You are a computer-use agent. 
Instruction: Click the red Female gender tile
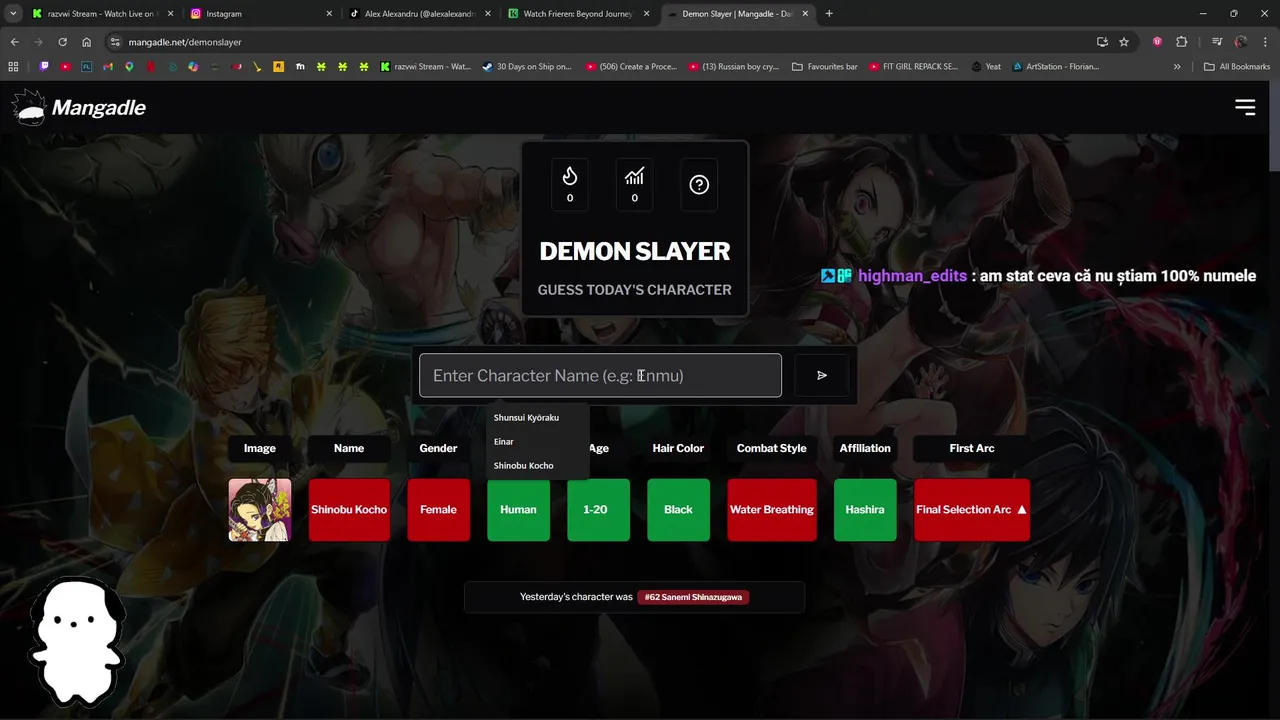(x=438, y=510)
